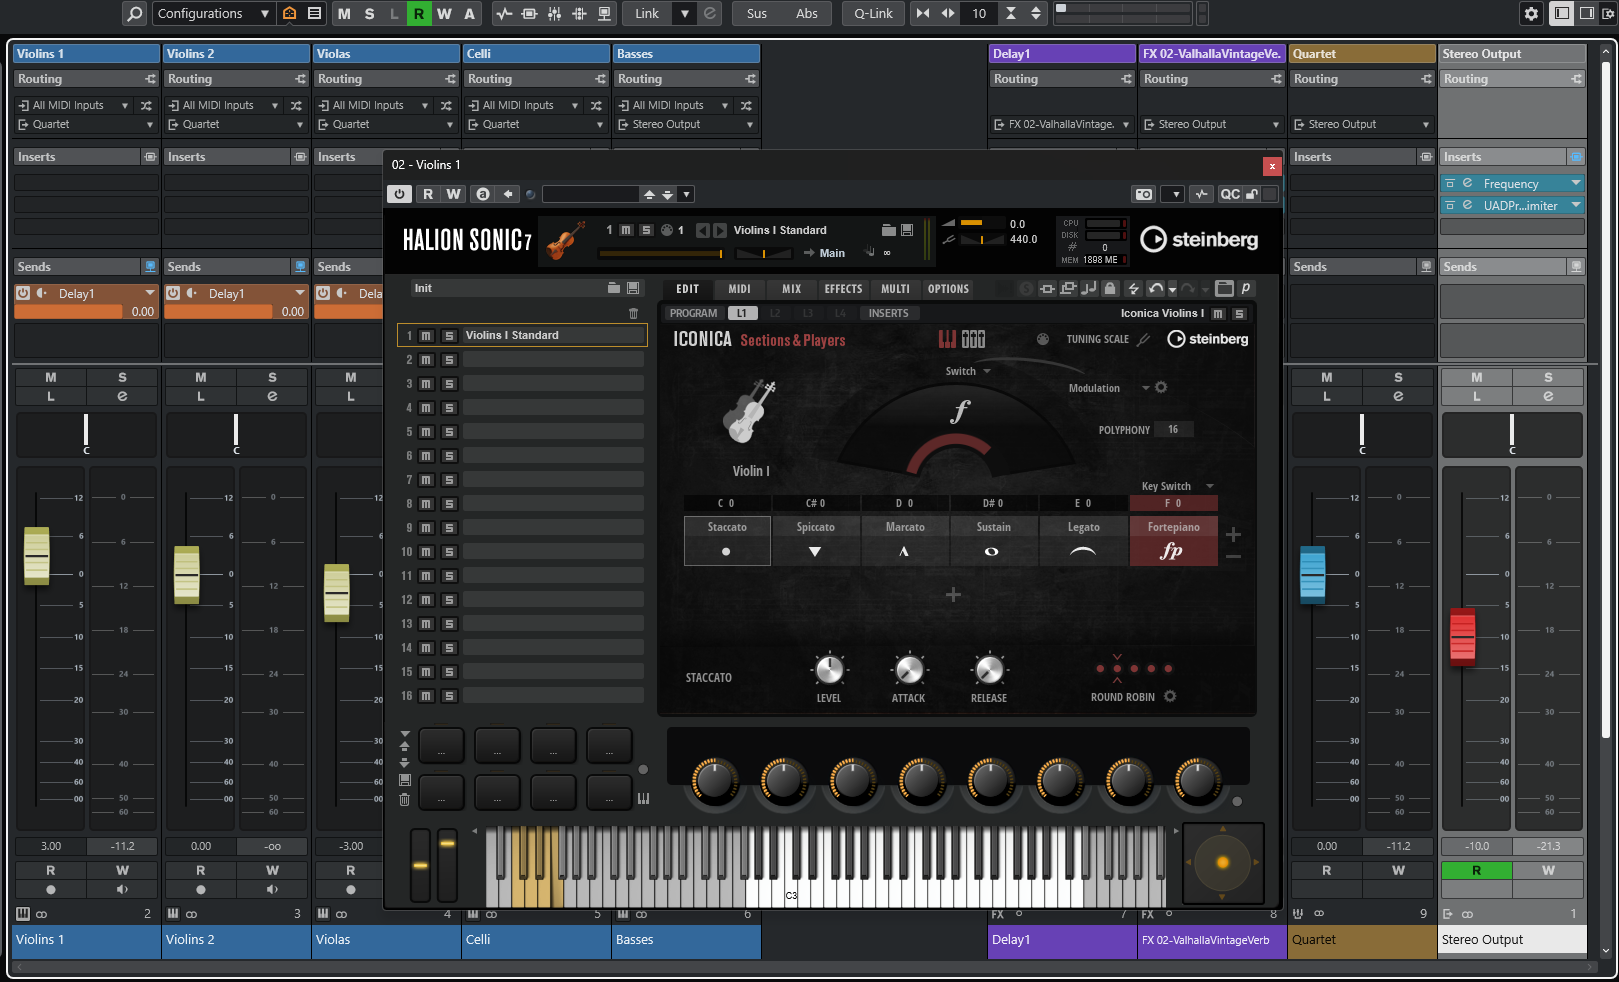Click the polyphony value field showing 16

tap(1173, 430)
